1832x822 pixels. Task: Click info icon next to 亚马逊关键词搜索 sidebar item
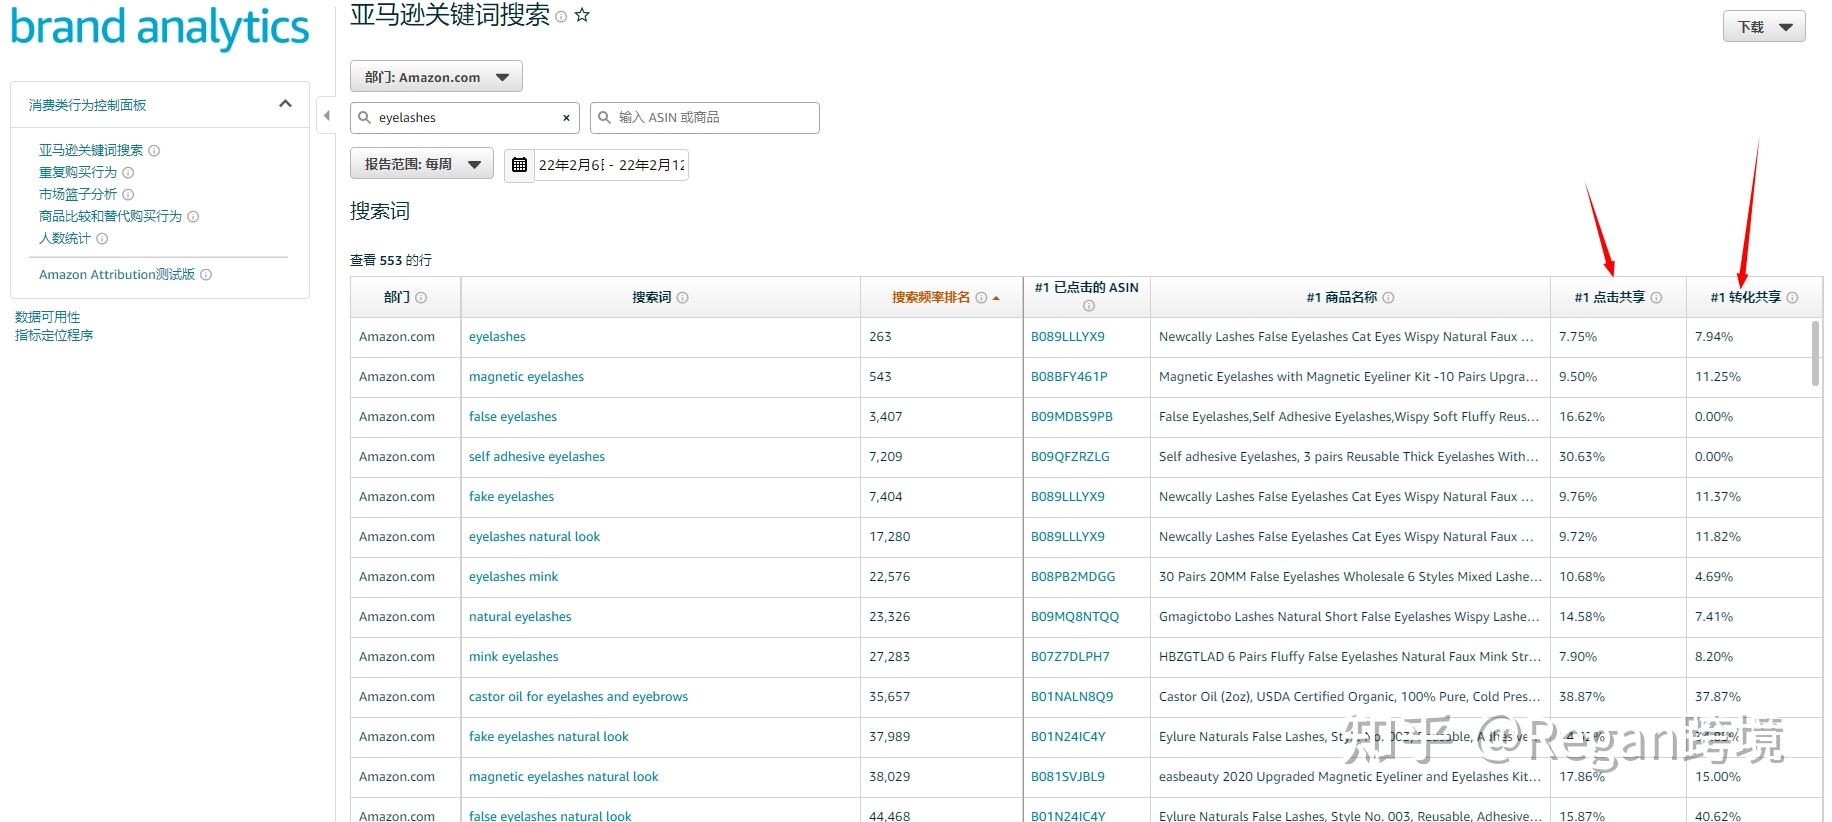click(x=154, y=151)
